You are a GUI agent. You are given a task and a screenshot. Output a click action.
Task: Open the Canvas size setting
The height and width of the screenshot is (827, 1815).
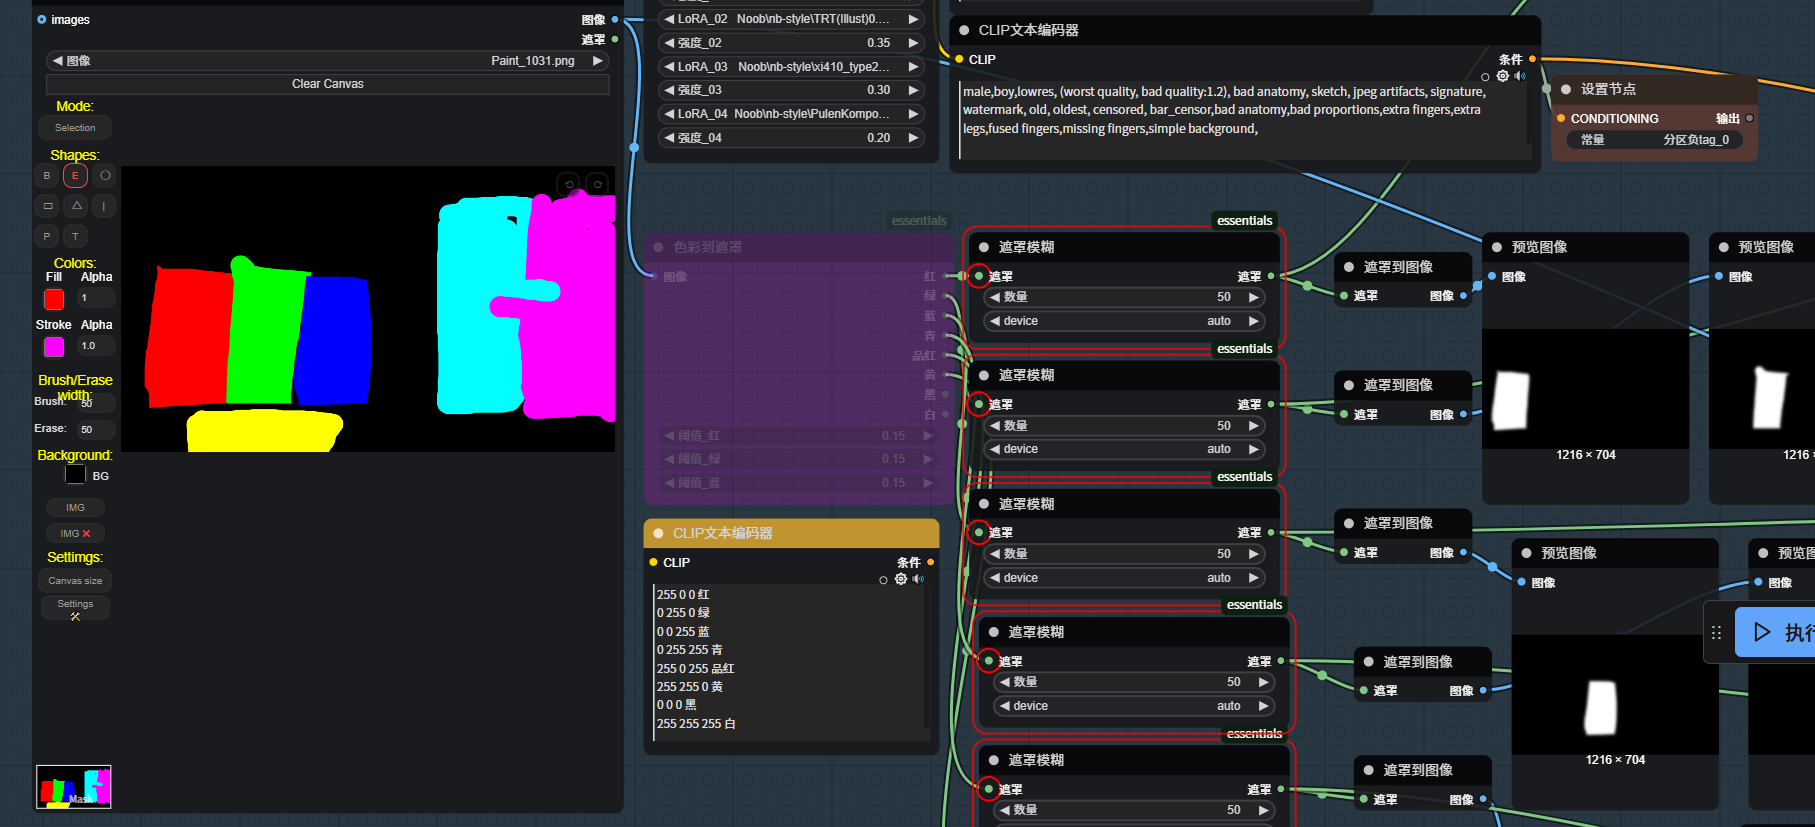tap(75, 581)
